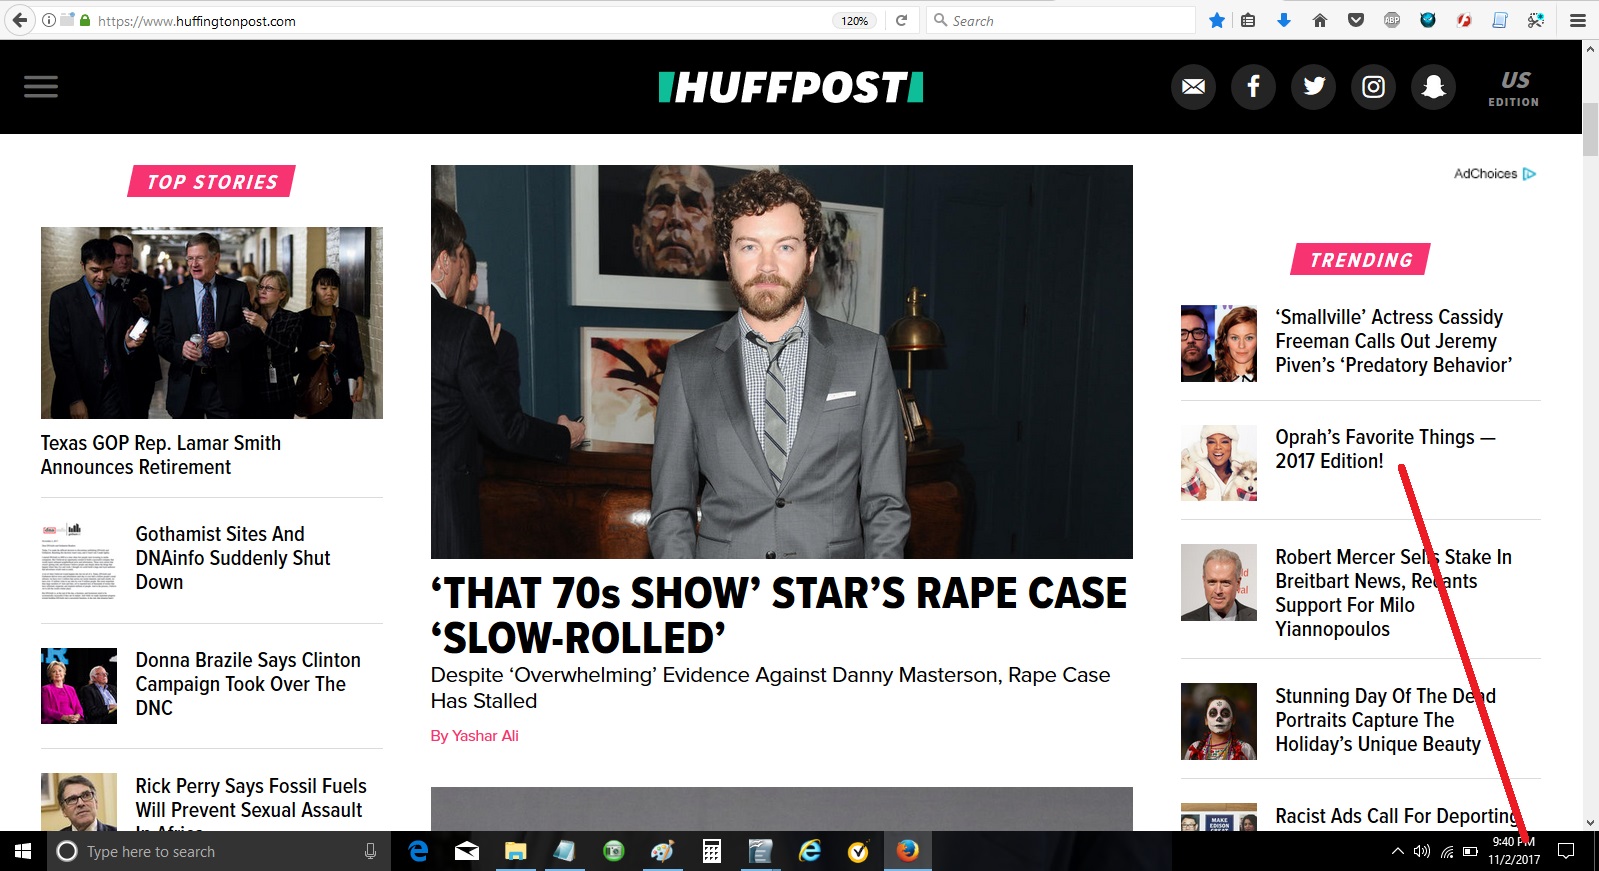Show hidden system tray icons
Image resolution: width=1599 pixels, height=871 pixels.
[1397, 852]
